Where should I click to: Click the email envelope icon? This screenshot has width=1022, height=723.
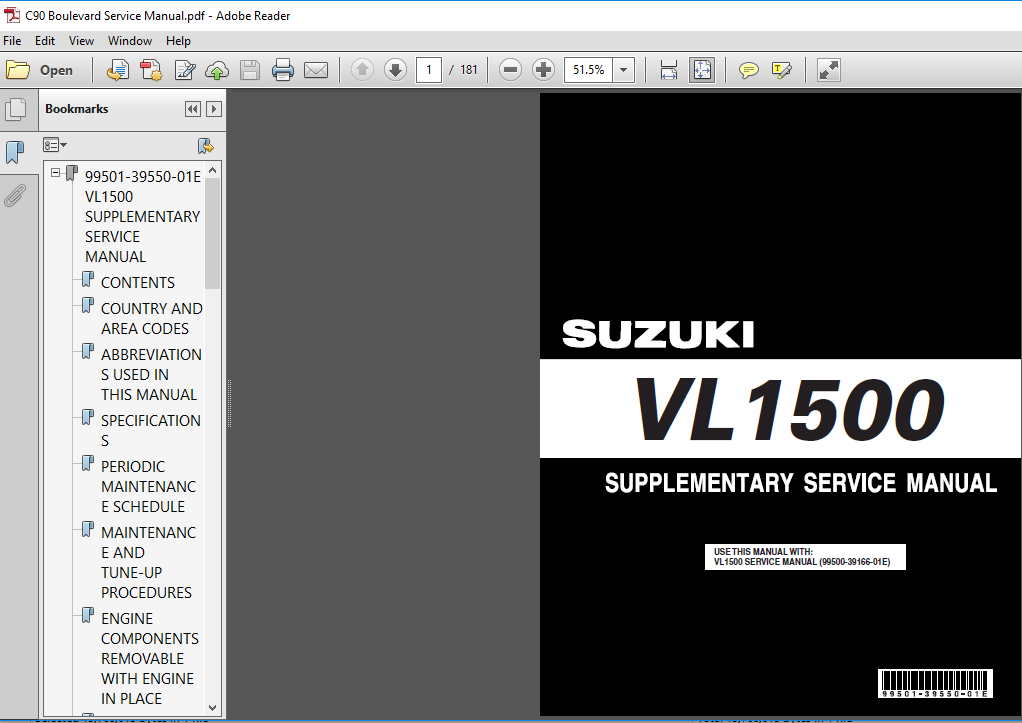pos(316,70)
